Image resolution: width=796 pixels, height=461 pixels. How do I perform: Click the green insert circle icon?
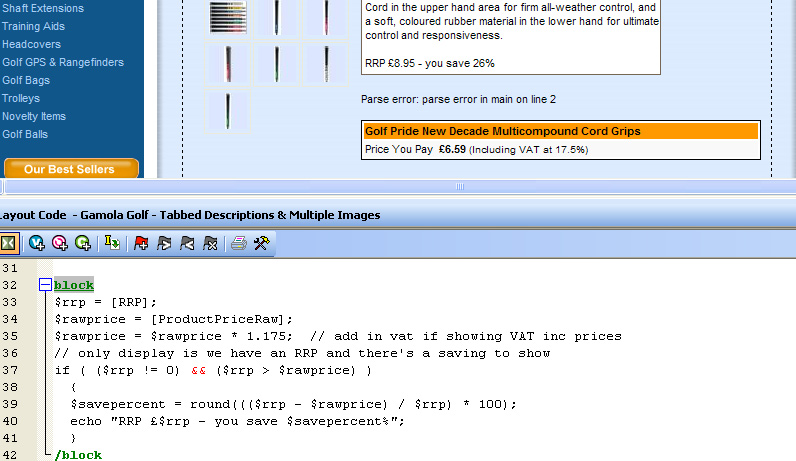83,243
